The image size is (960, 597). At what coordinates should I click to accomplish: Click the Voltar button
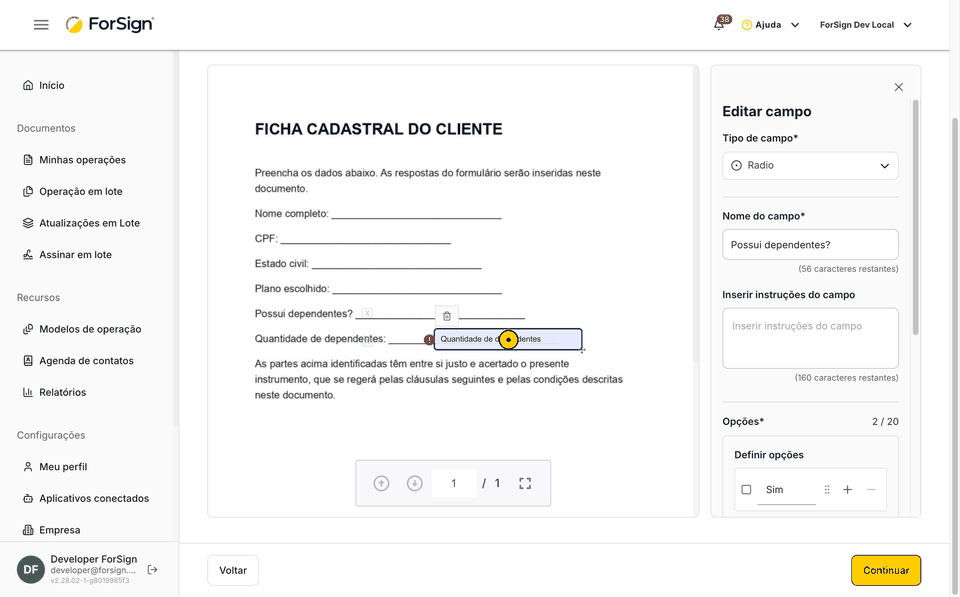(x=233, y=570)
